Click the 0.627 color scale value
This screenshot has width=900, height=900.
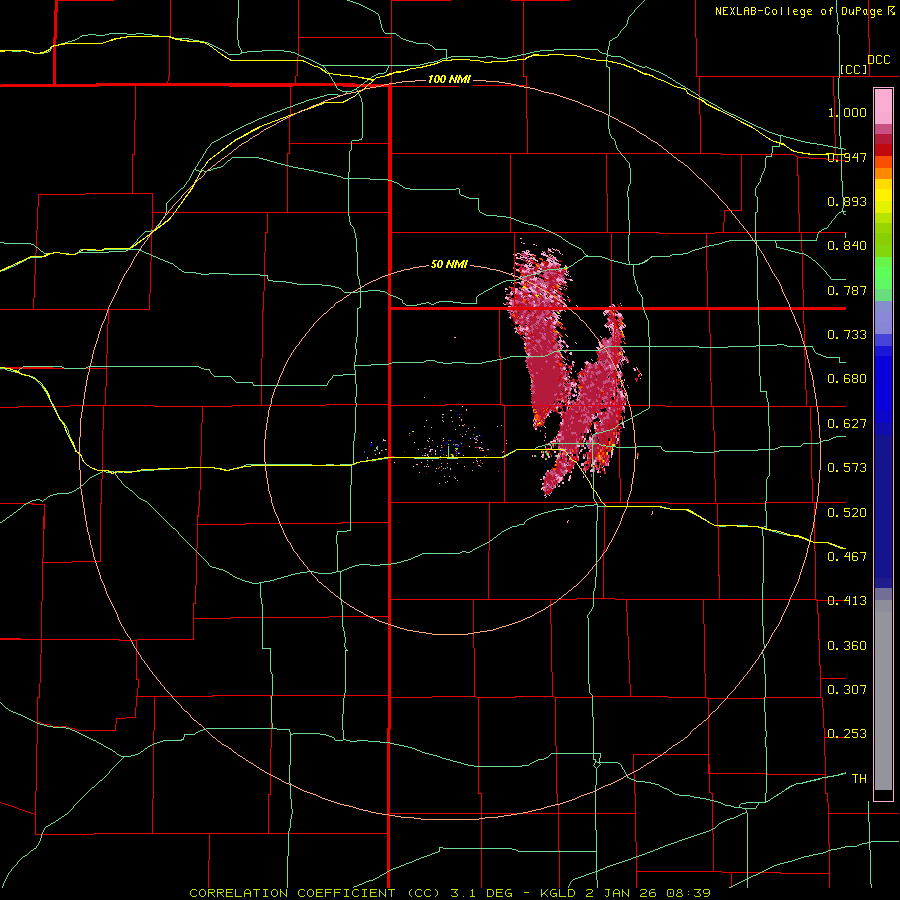[847, 424]
